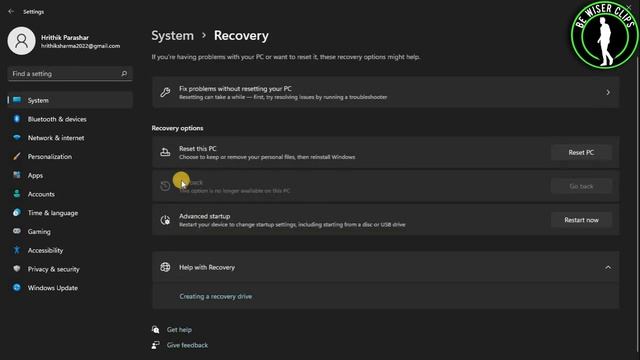Click the Personalization brush icon
The width and height of the screenshot is (640, 360).
click(x=17, y=156)
